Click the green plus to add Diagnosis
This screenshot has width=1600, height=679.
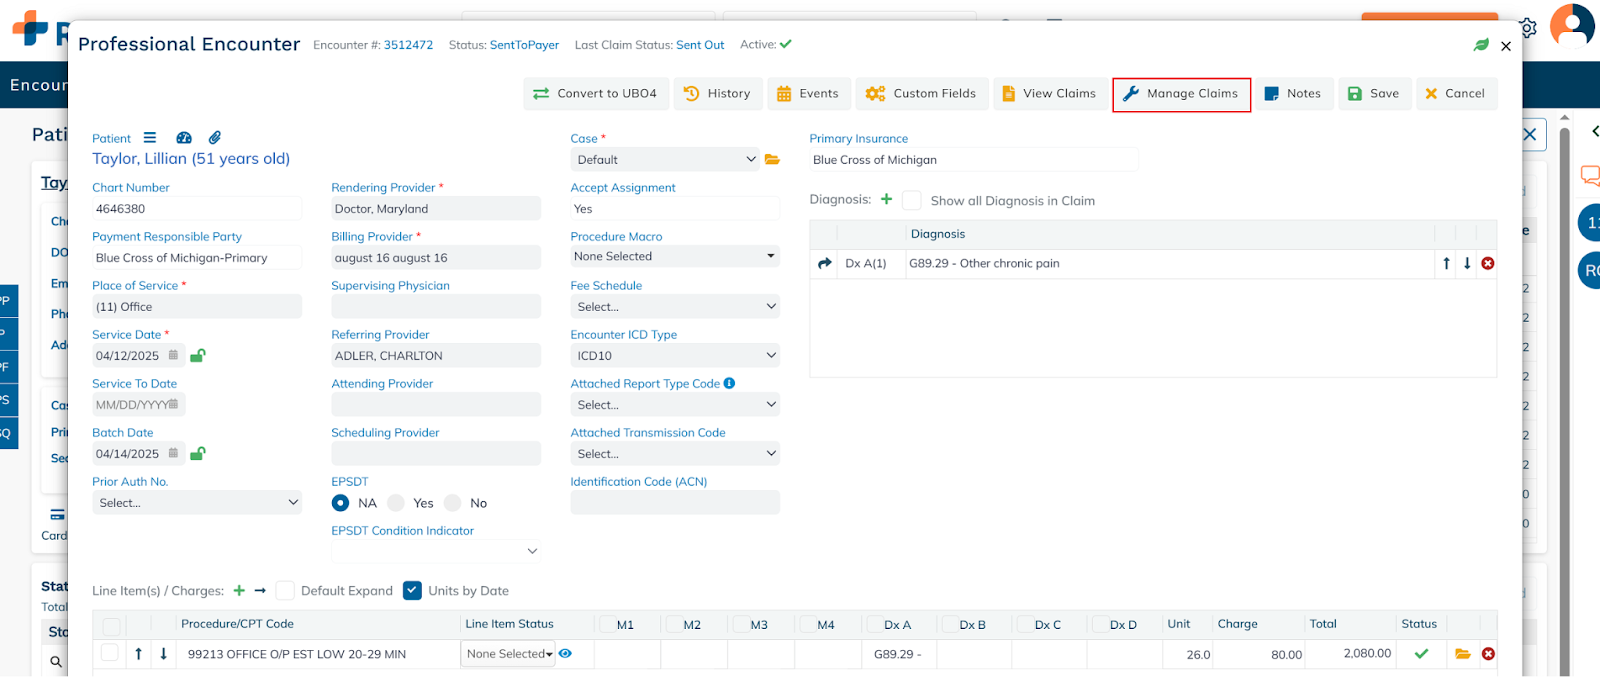click(x=886, y=200)
